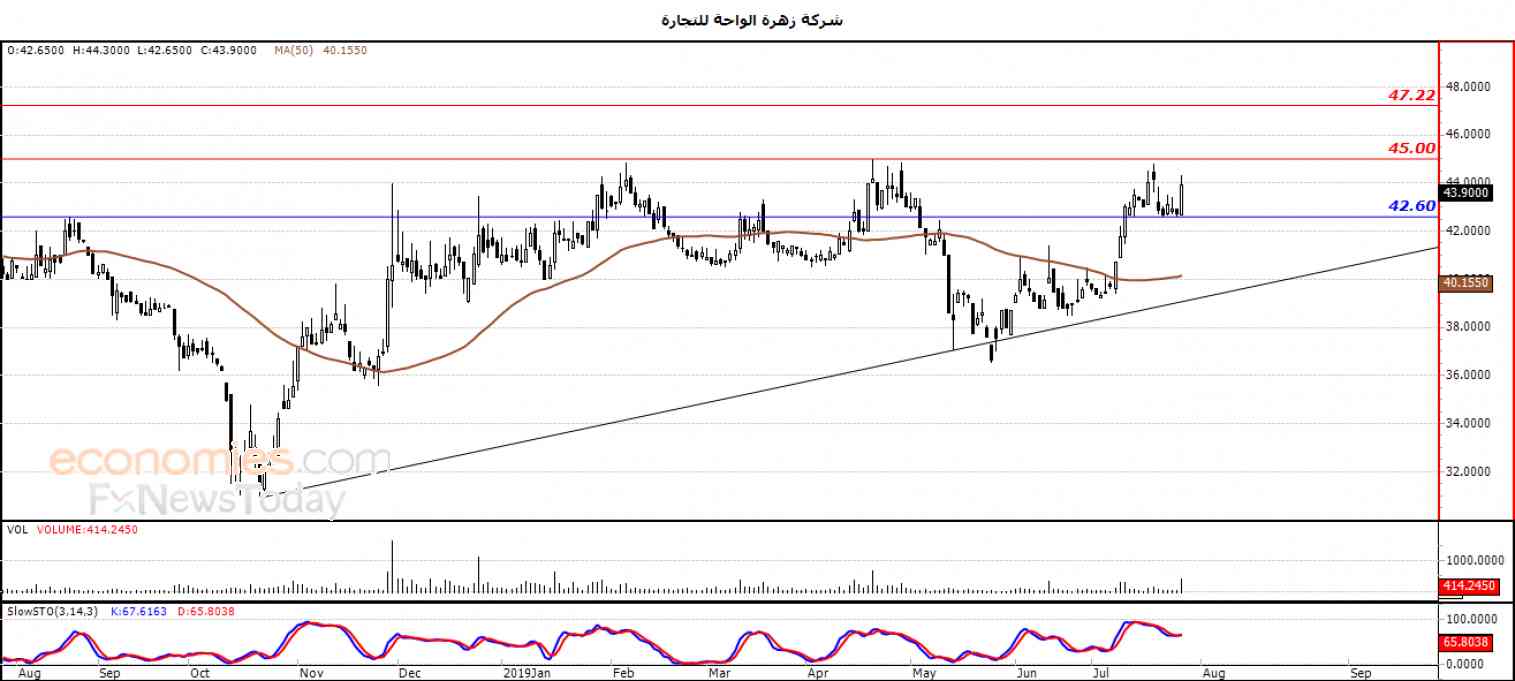The height and width of the screenshot is (681, 1515).
Task: Click the 2019Jan label on time axis
Action: point(526,674)
